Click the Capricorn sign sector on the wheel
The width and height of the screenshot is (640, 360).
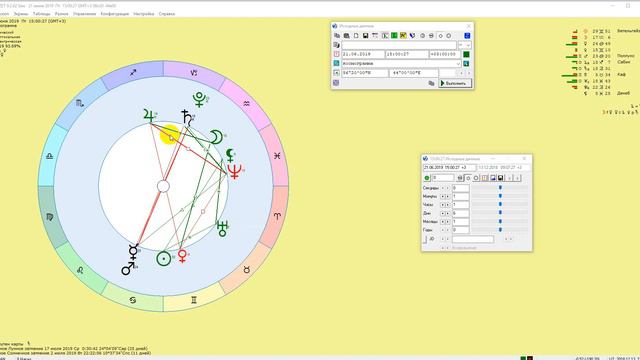(x=193, y=73)
